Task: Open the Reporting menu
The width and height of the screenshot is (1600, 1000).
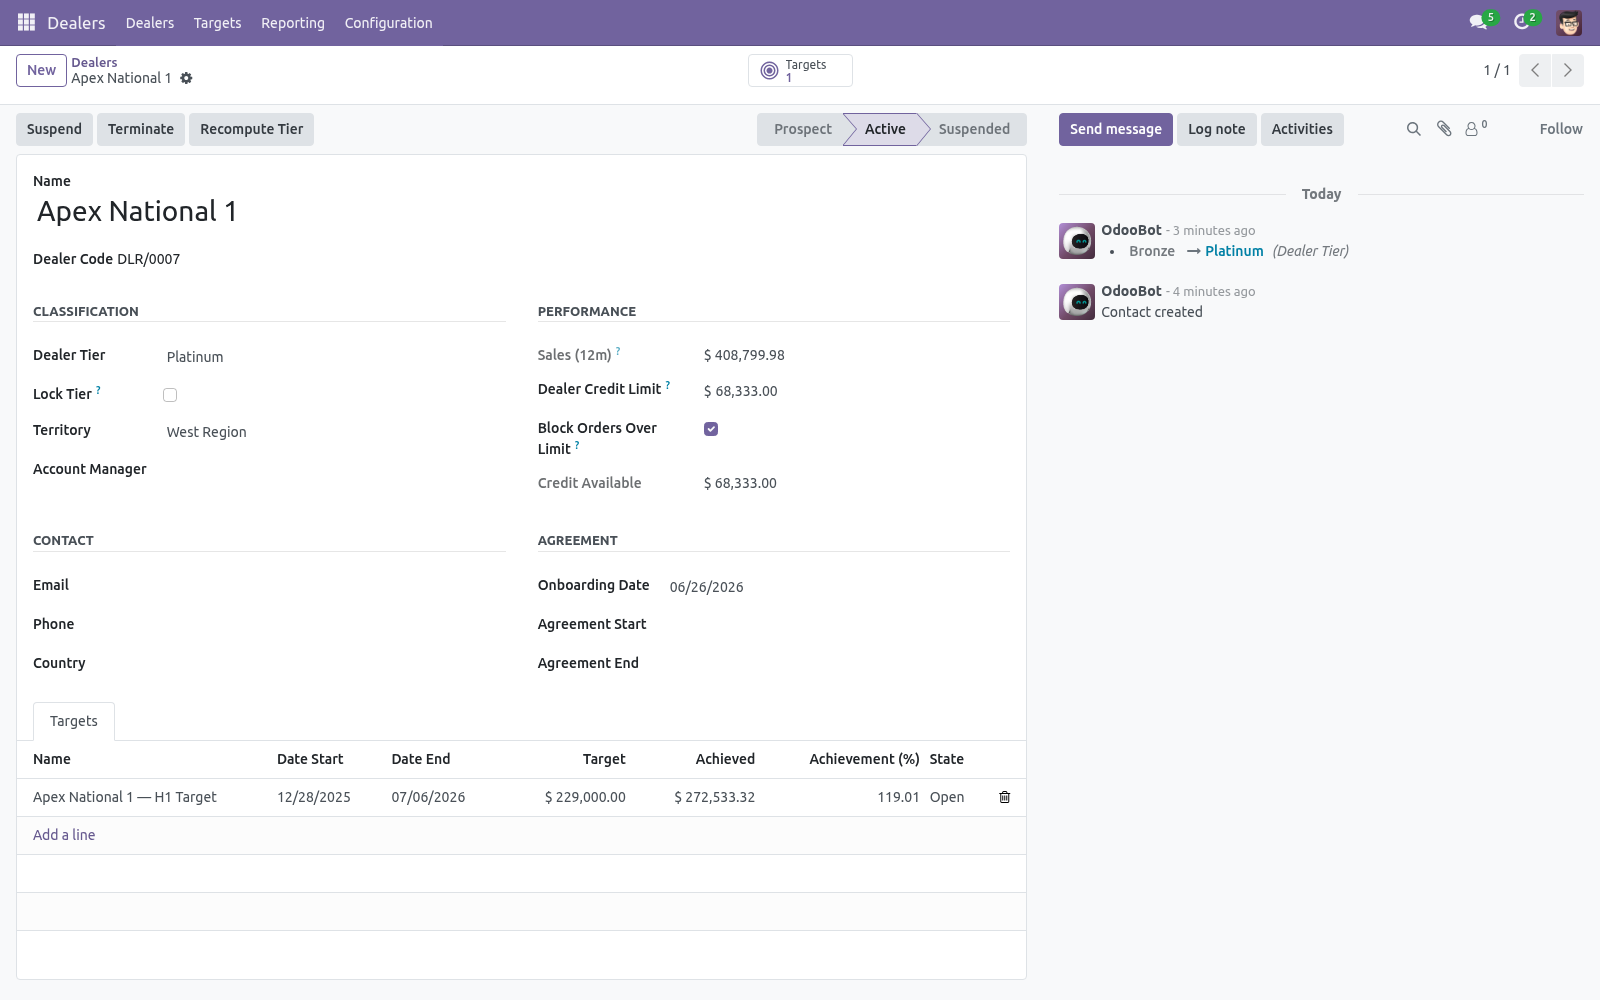Action: (x=293, y=22)
